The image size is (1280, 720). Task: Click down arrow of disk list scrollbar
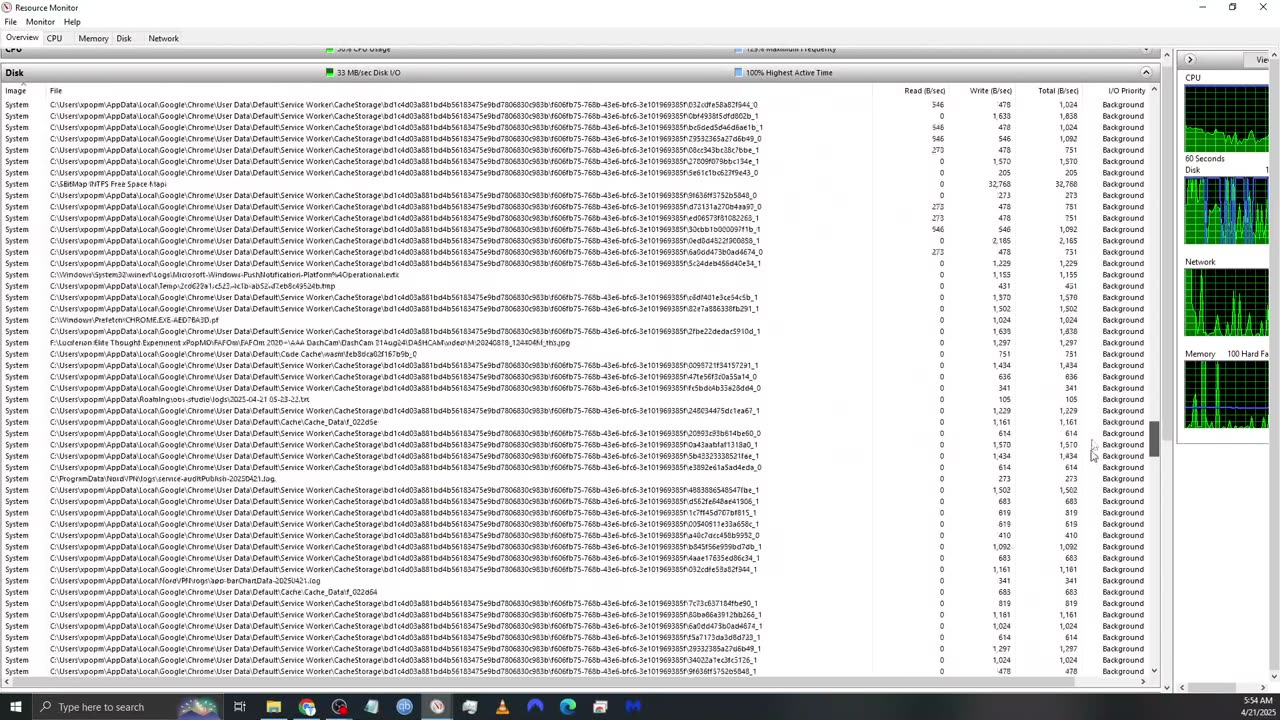(1154, 672)
